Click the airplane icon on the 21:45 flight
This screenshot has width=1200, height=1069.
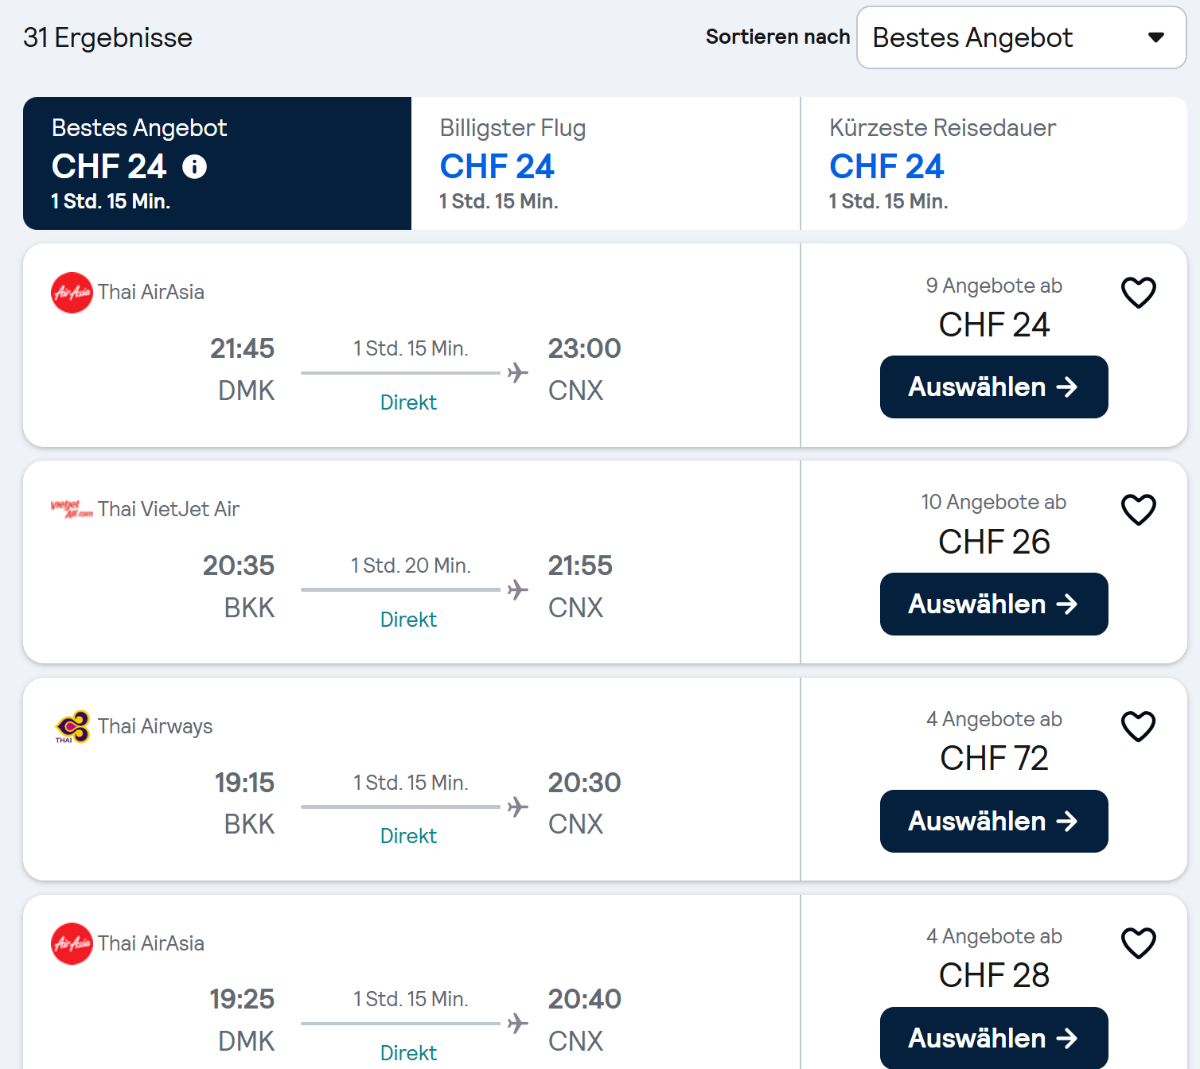[517, 373]
